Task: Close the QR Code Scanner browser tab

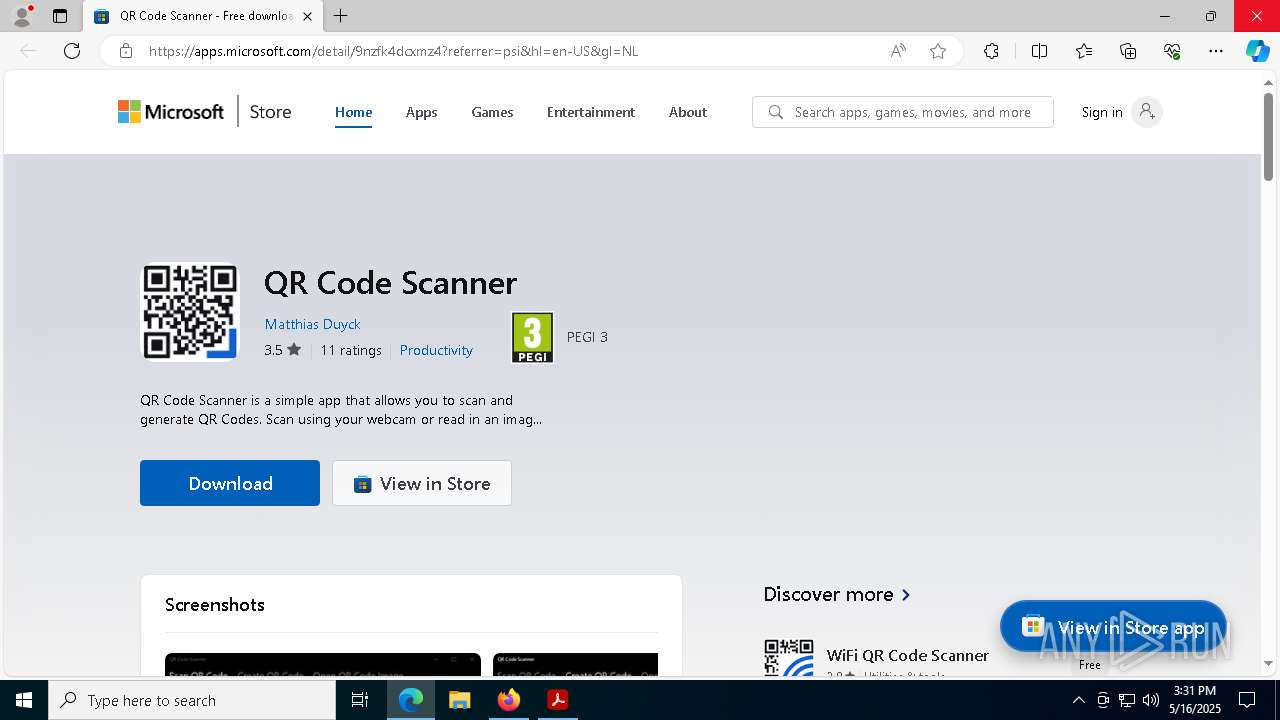Action: [307, 16]
